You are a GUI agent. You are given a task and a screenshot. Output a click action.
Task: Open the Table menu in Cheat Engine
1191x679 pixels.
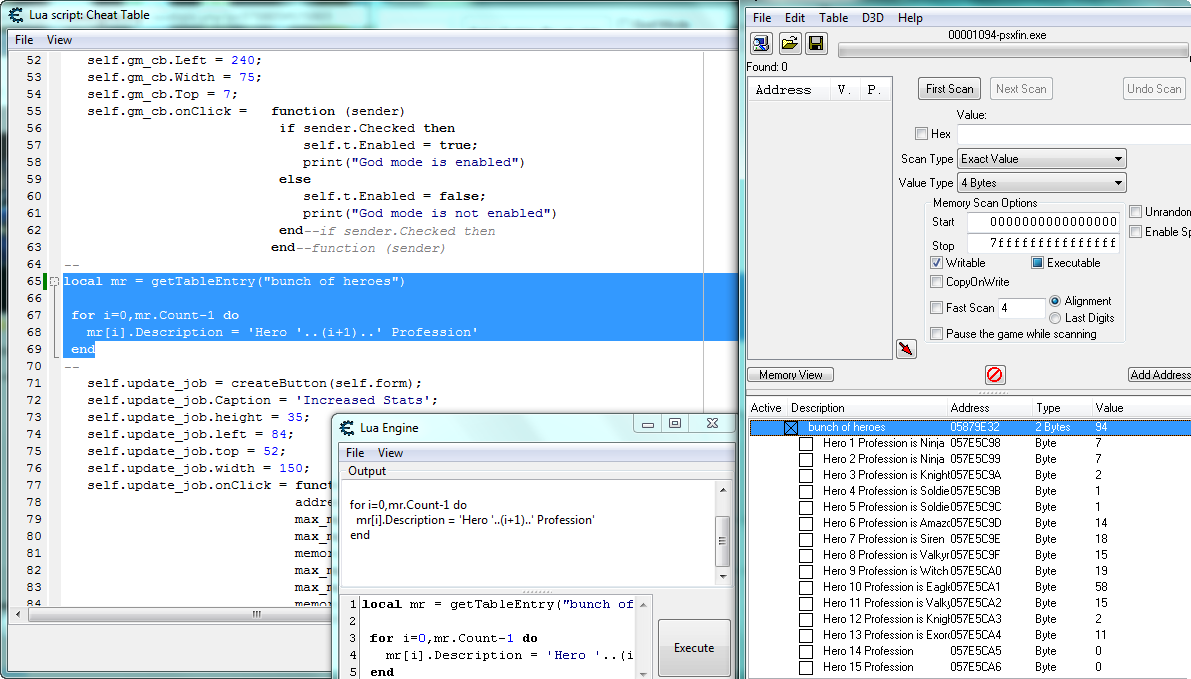pyautogui.click(x=833, y=18)
